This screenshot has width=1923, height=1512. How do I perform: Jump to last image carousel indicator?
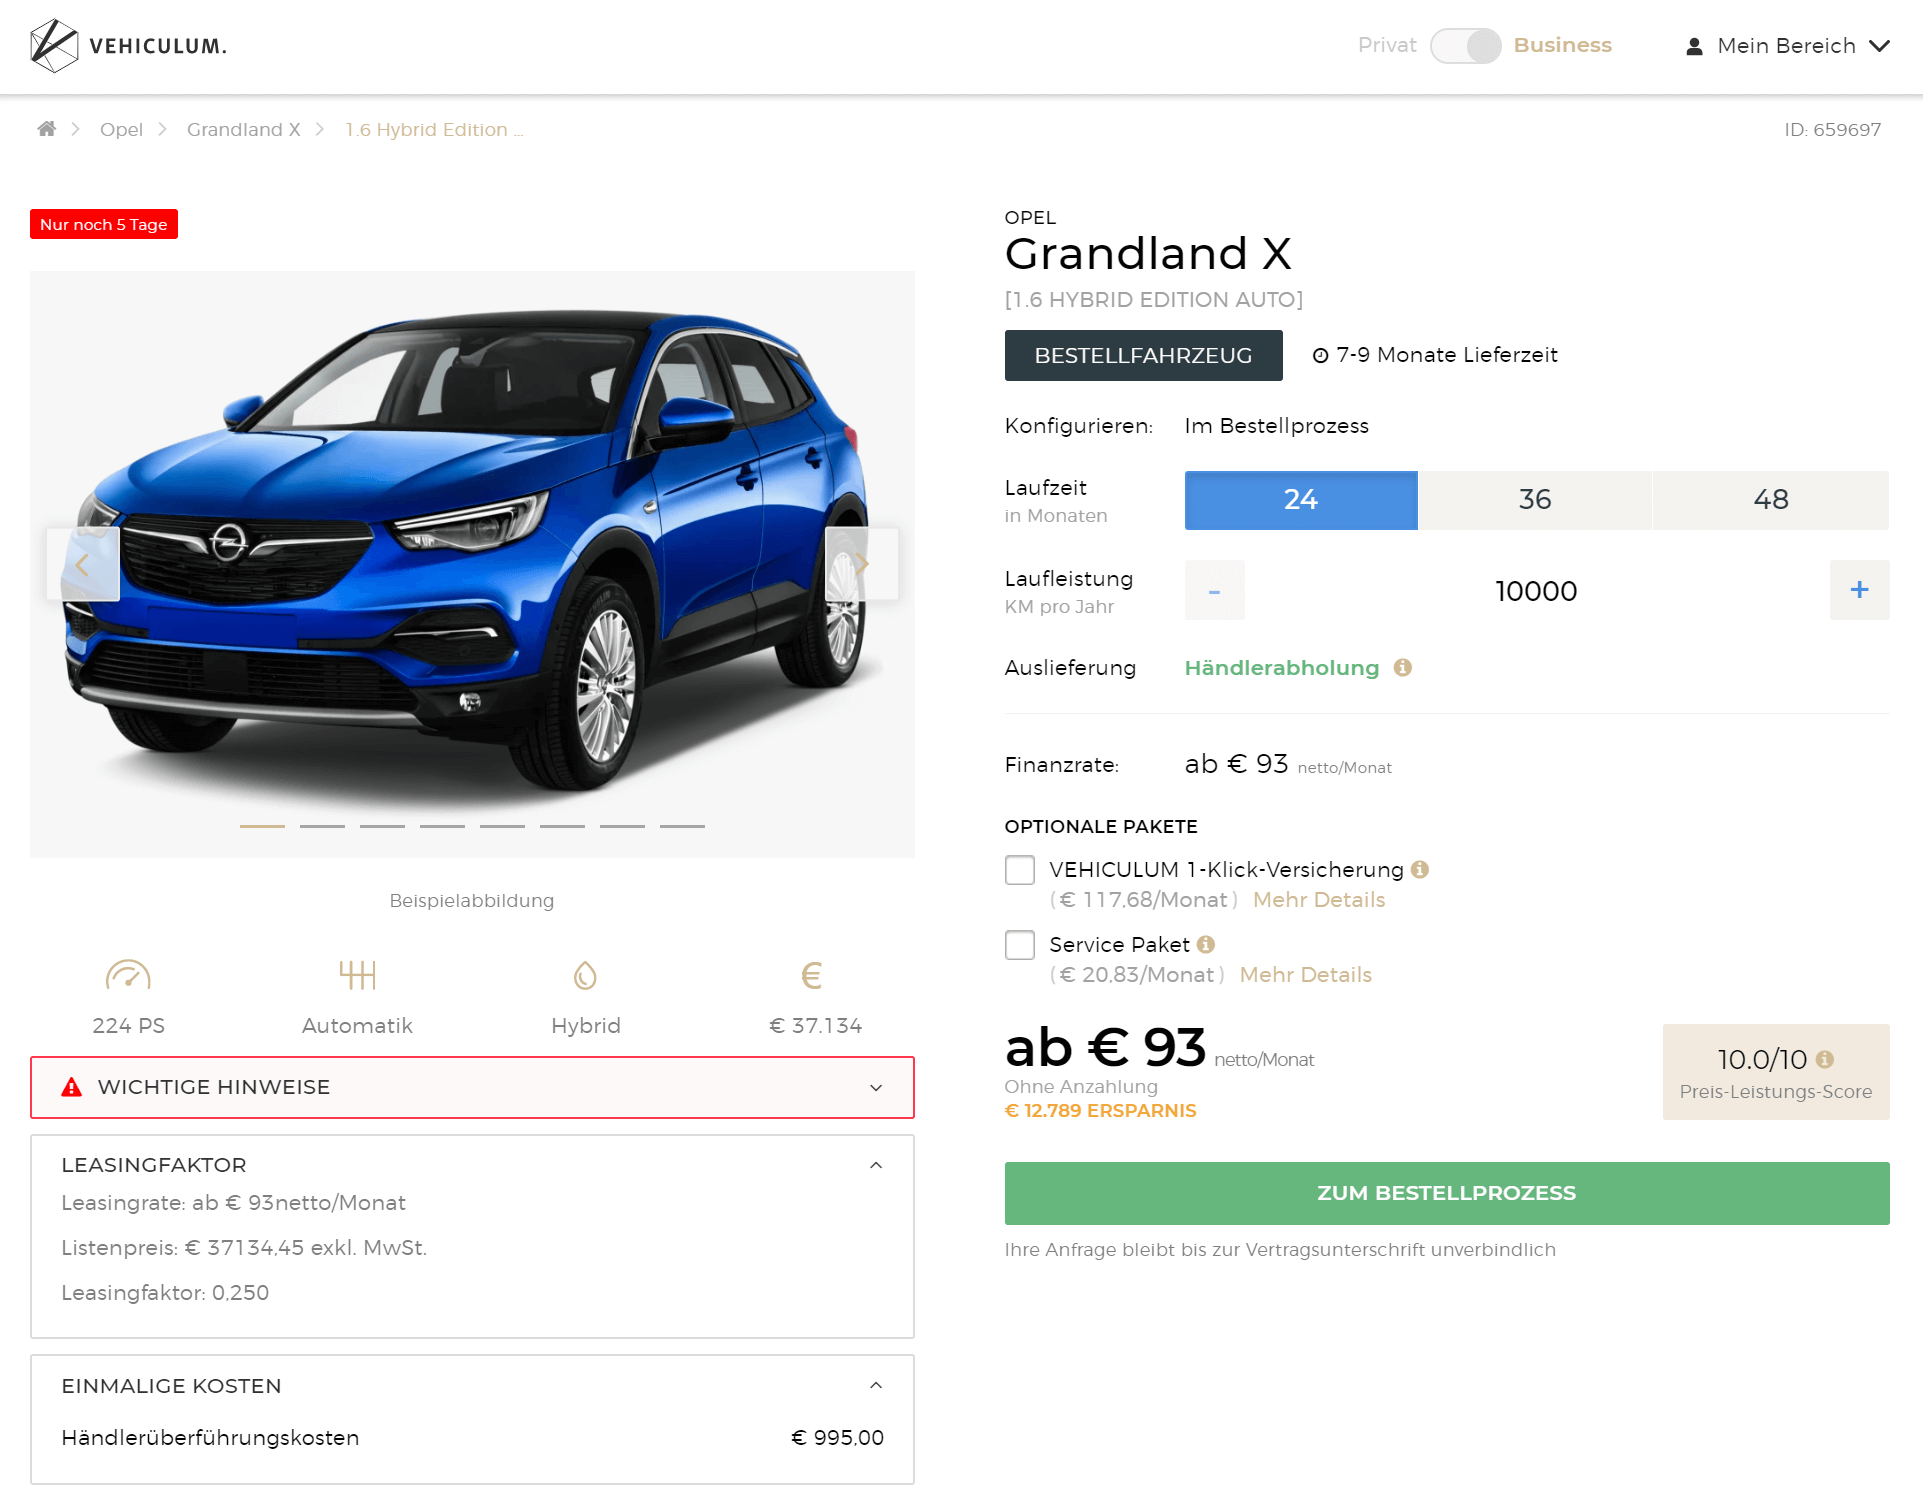682,826
